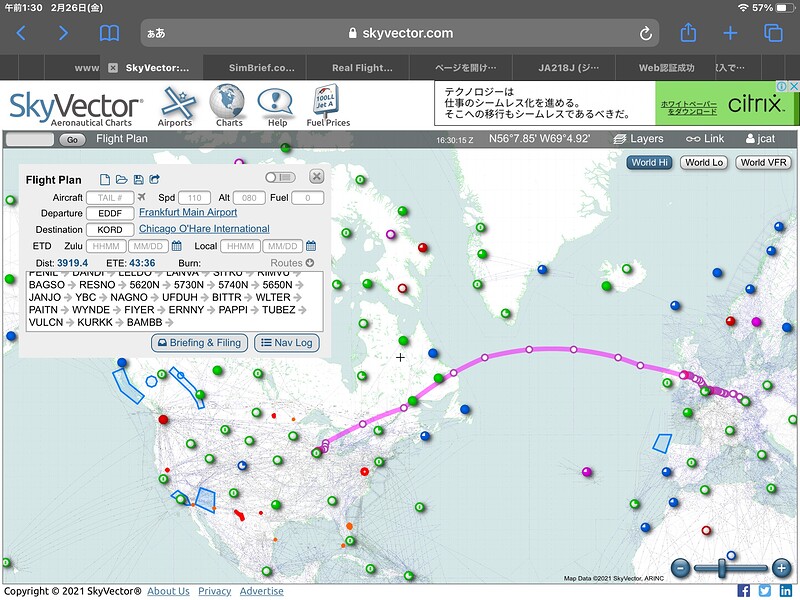Click the map zoom in plus button
800x600 pixels.
(x=782, y=567)
